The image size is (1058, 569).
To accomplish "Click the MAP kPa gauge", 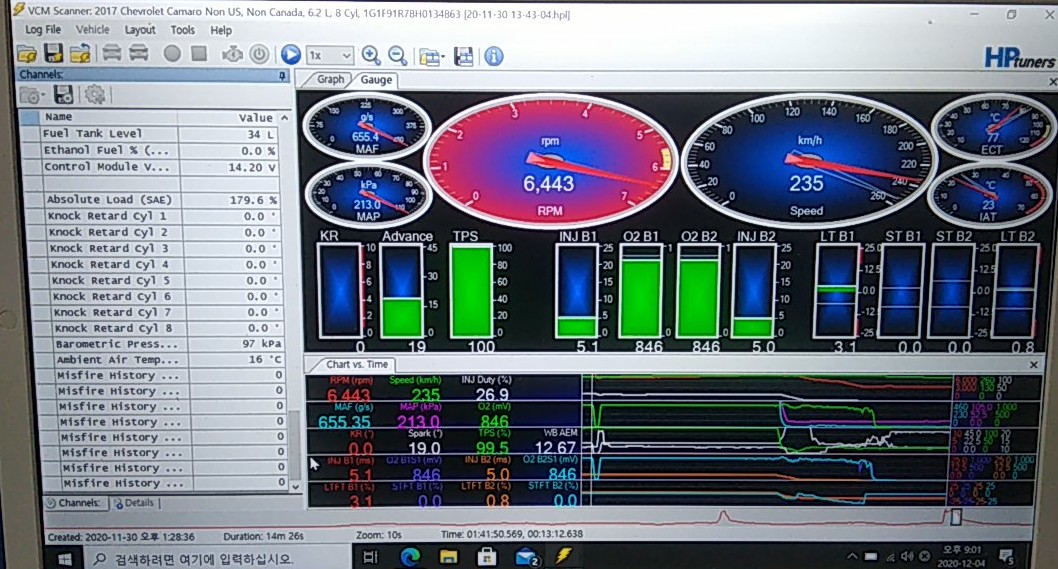I will point(367,193).
